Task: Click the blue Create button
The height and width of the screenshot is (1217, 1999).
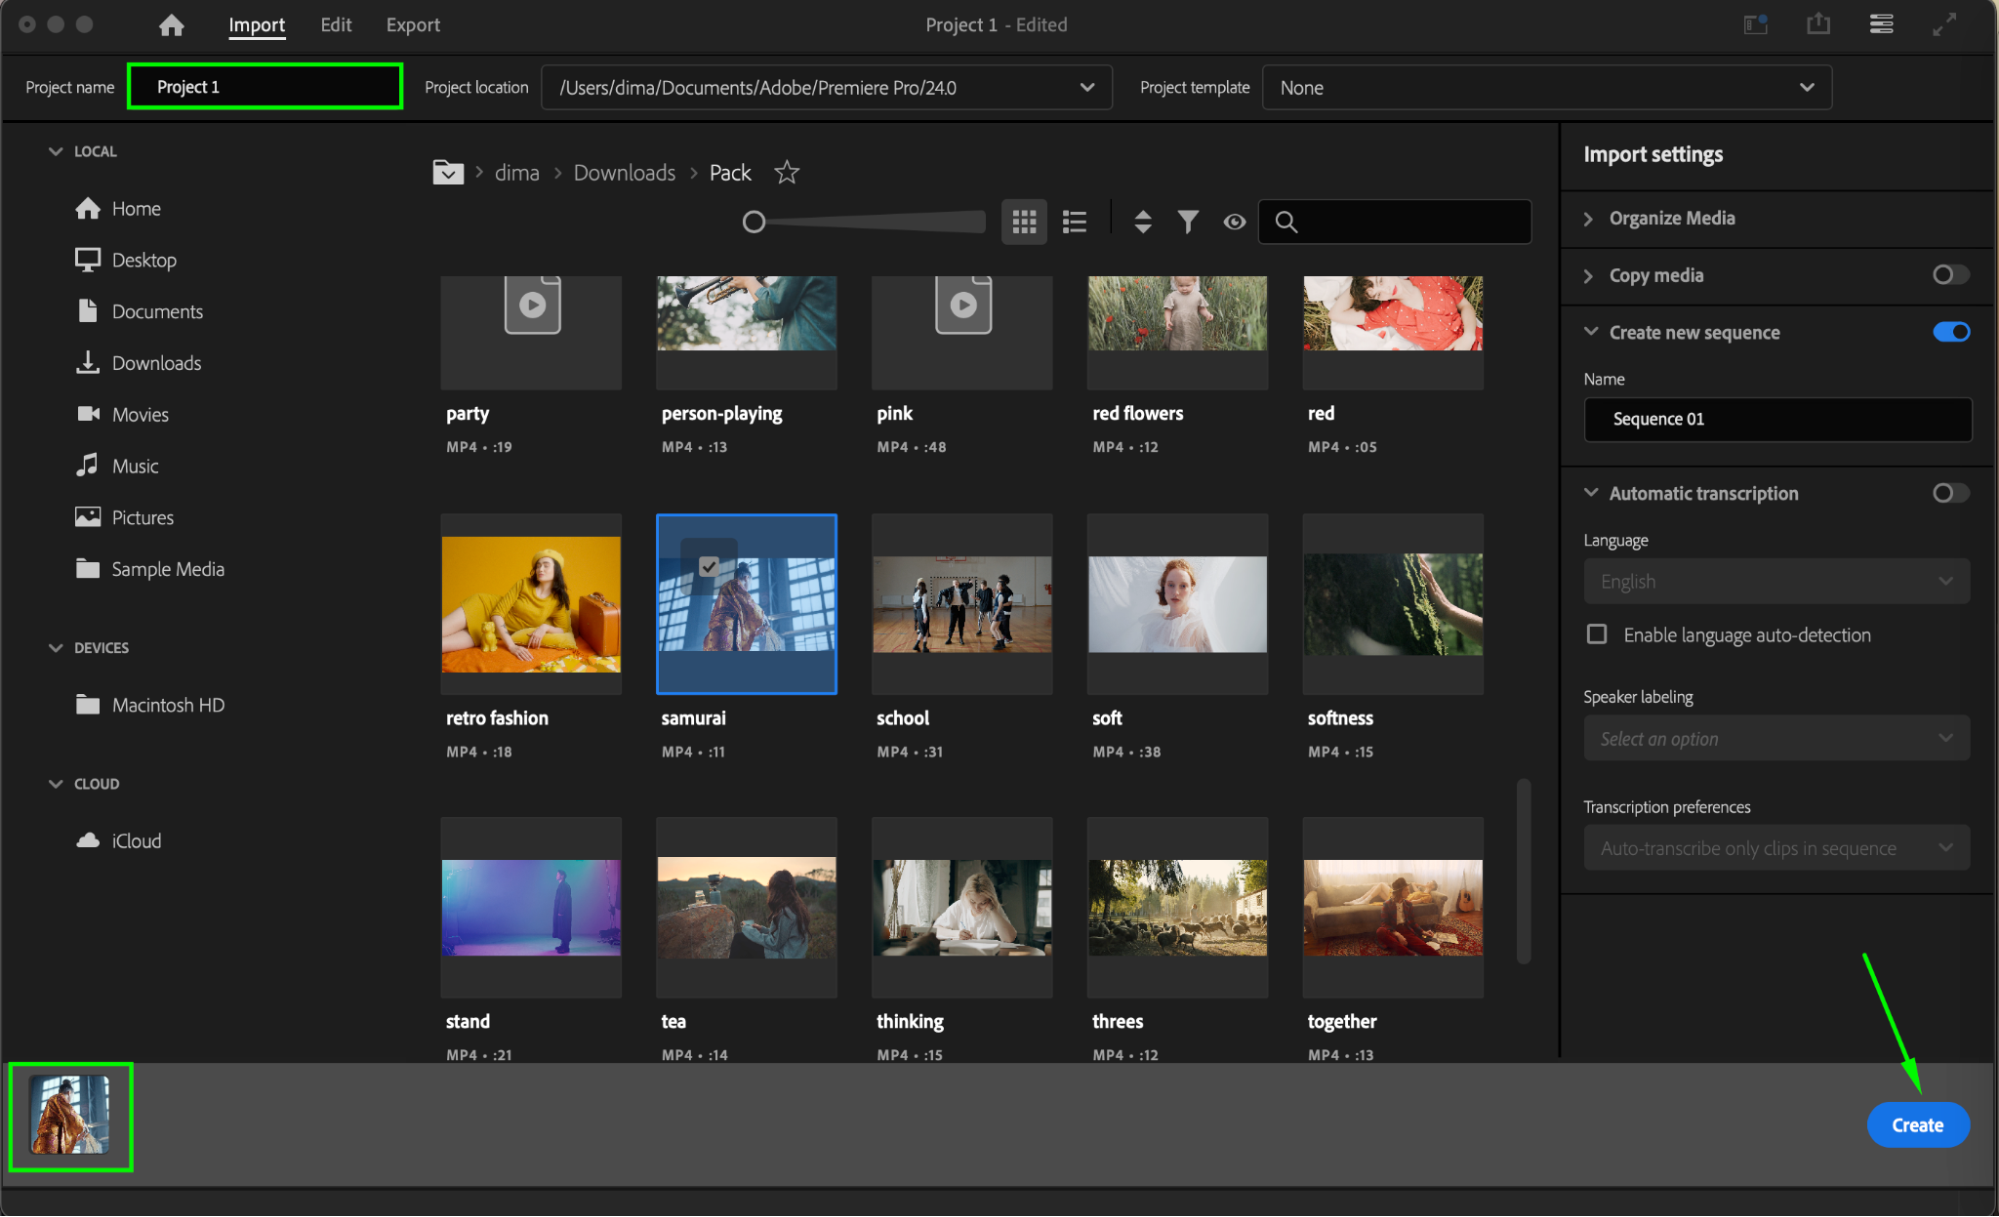Action: pos(1917,1125)
